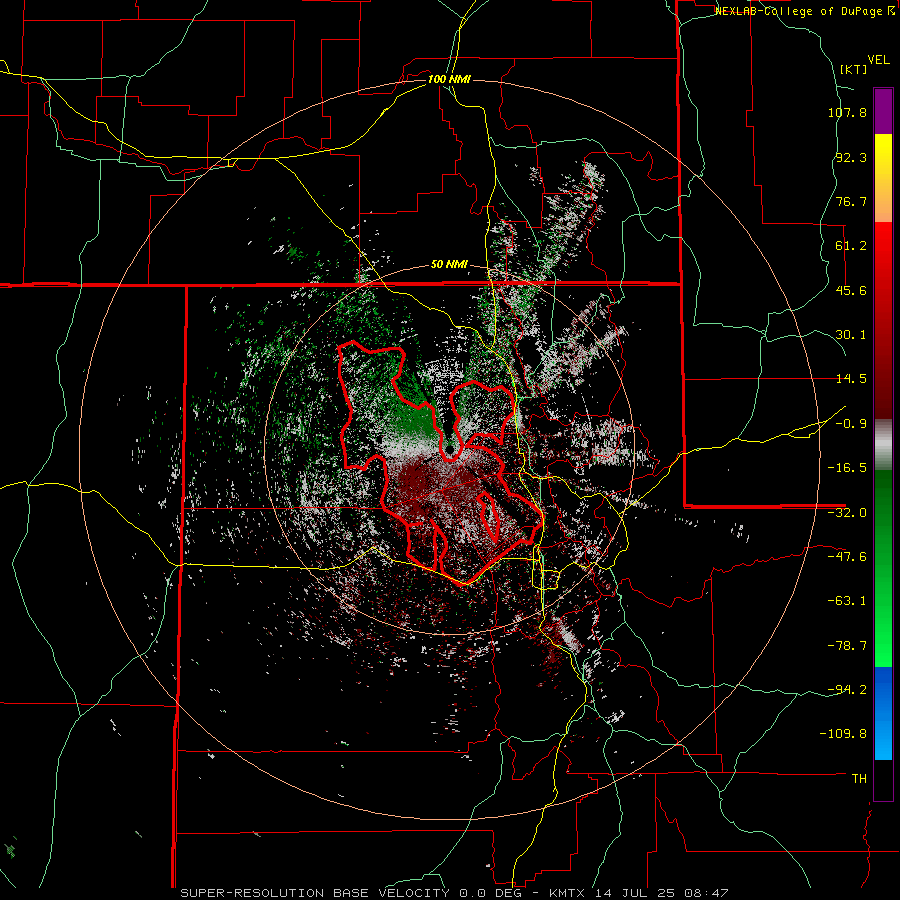Select the 76.7 legend value
Image resolution: width=900 pixels, height=900 pixels.
coord(851,201)
